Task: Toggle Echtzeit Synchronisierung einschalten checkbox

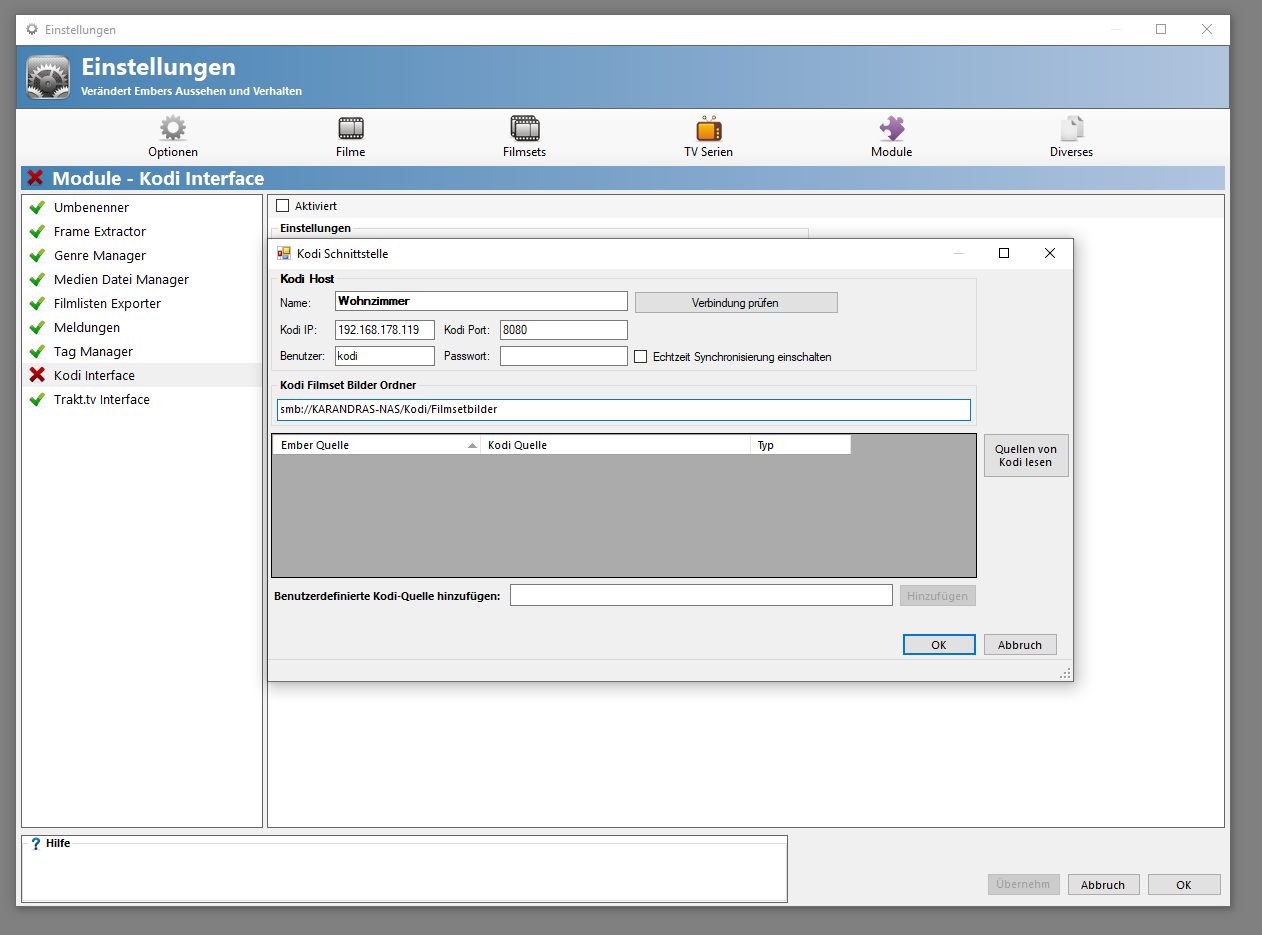Action: click(x=641, y=356)
